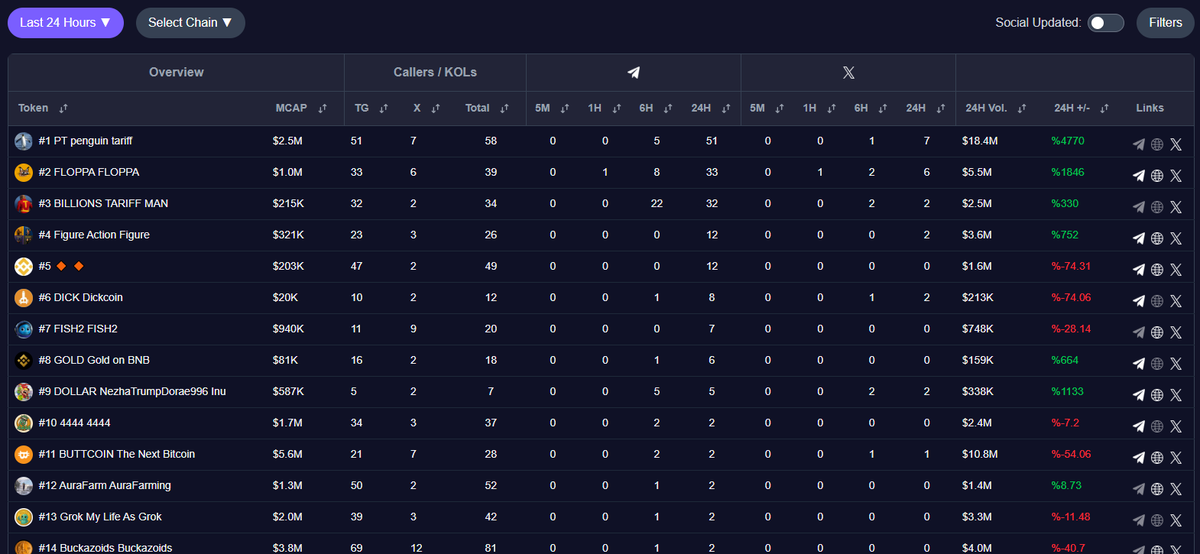
Task: Open the Select Chain dropdown
Action: coord(190,22)
